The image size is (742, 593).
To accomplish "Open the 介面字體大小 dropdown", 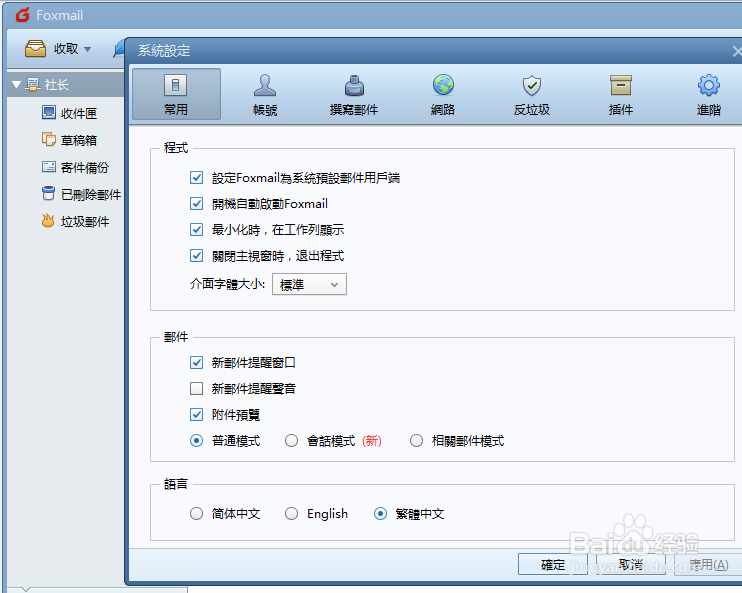I will pos(309,284).
